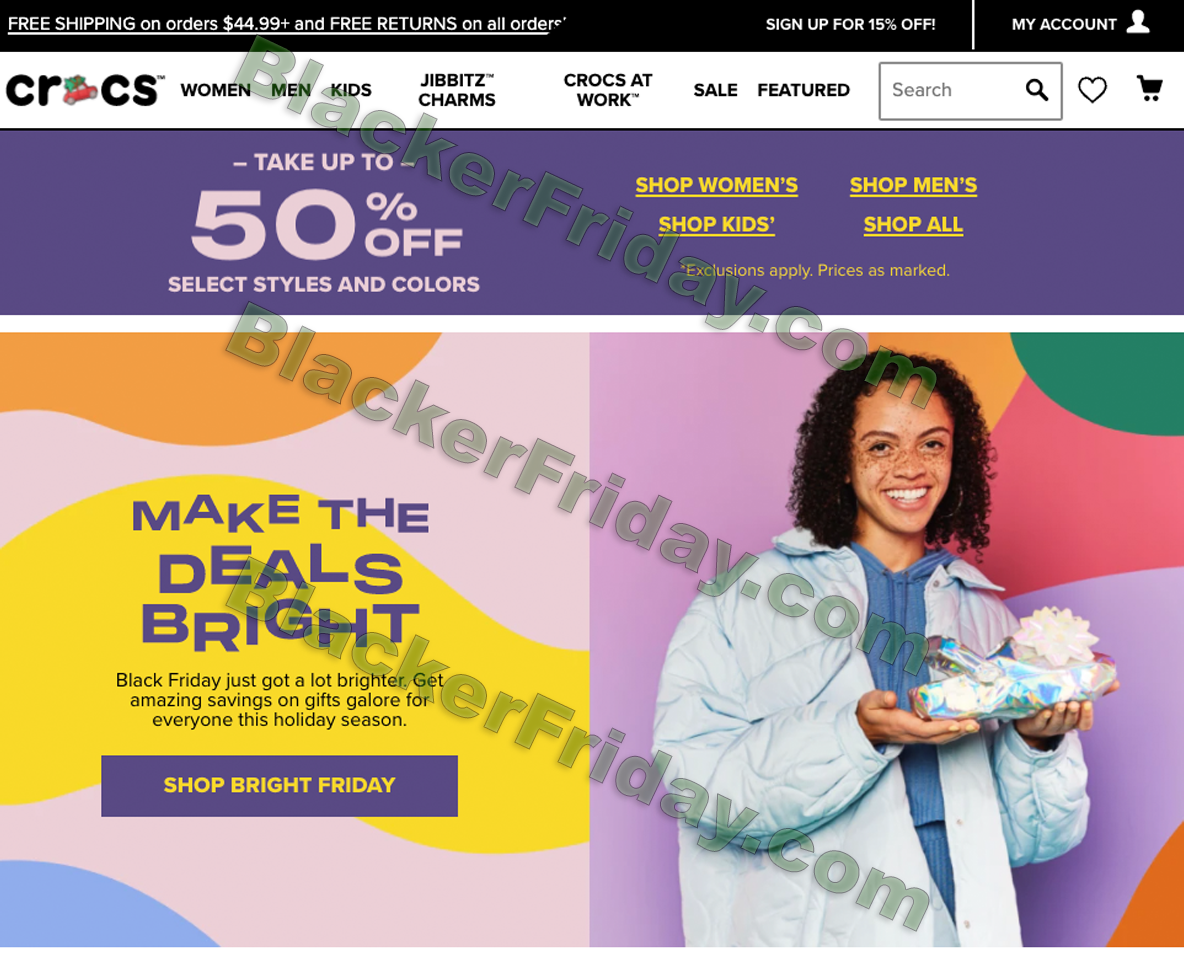Open the Kids menu

pyautogui.click(x=351, y=90)
